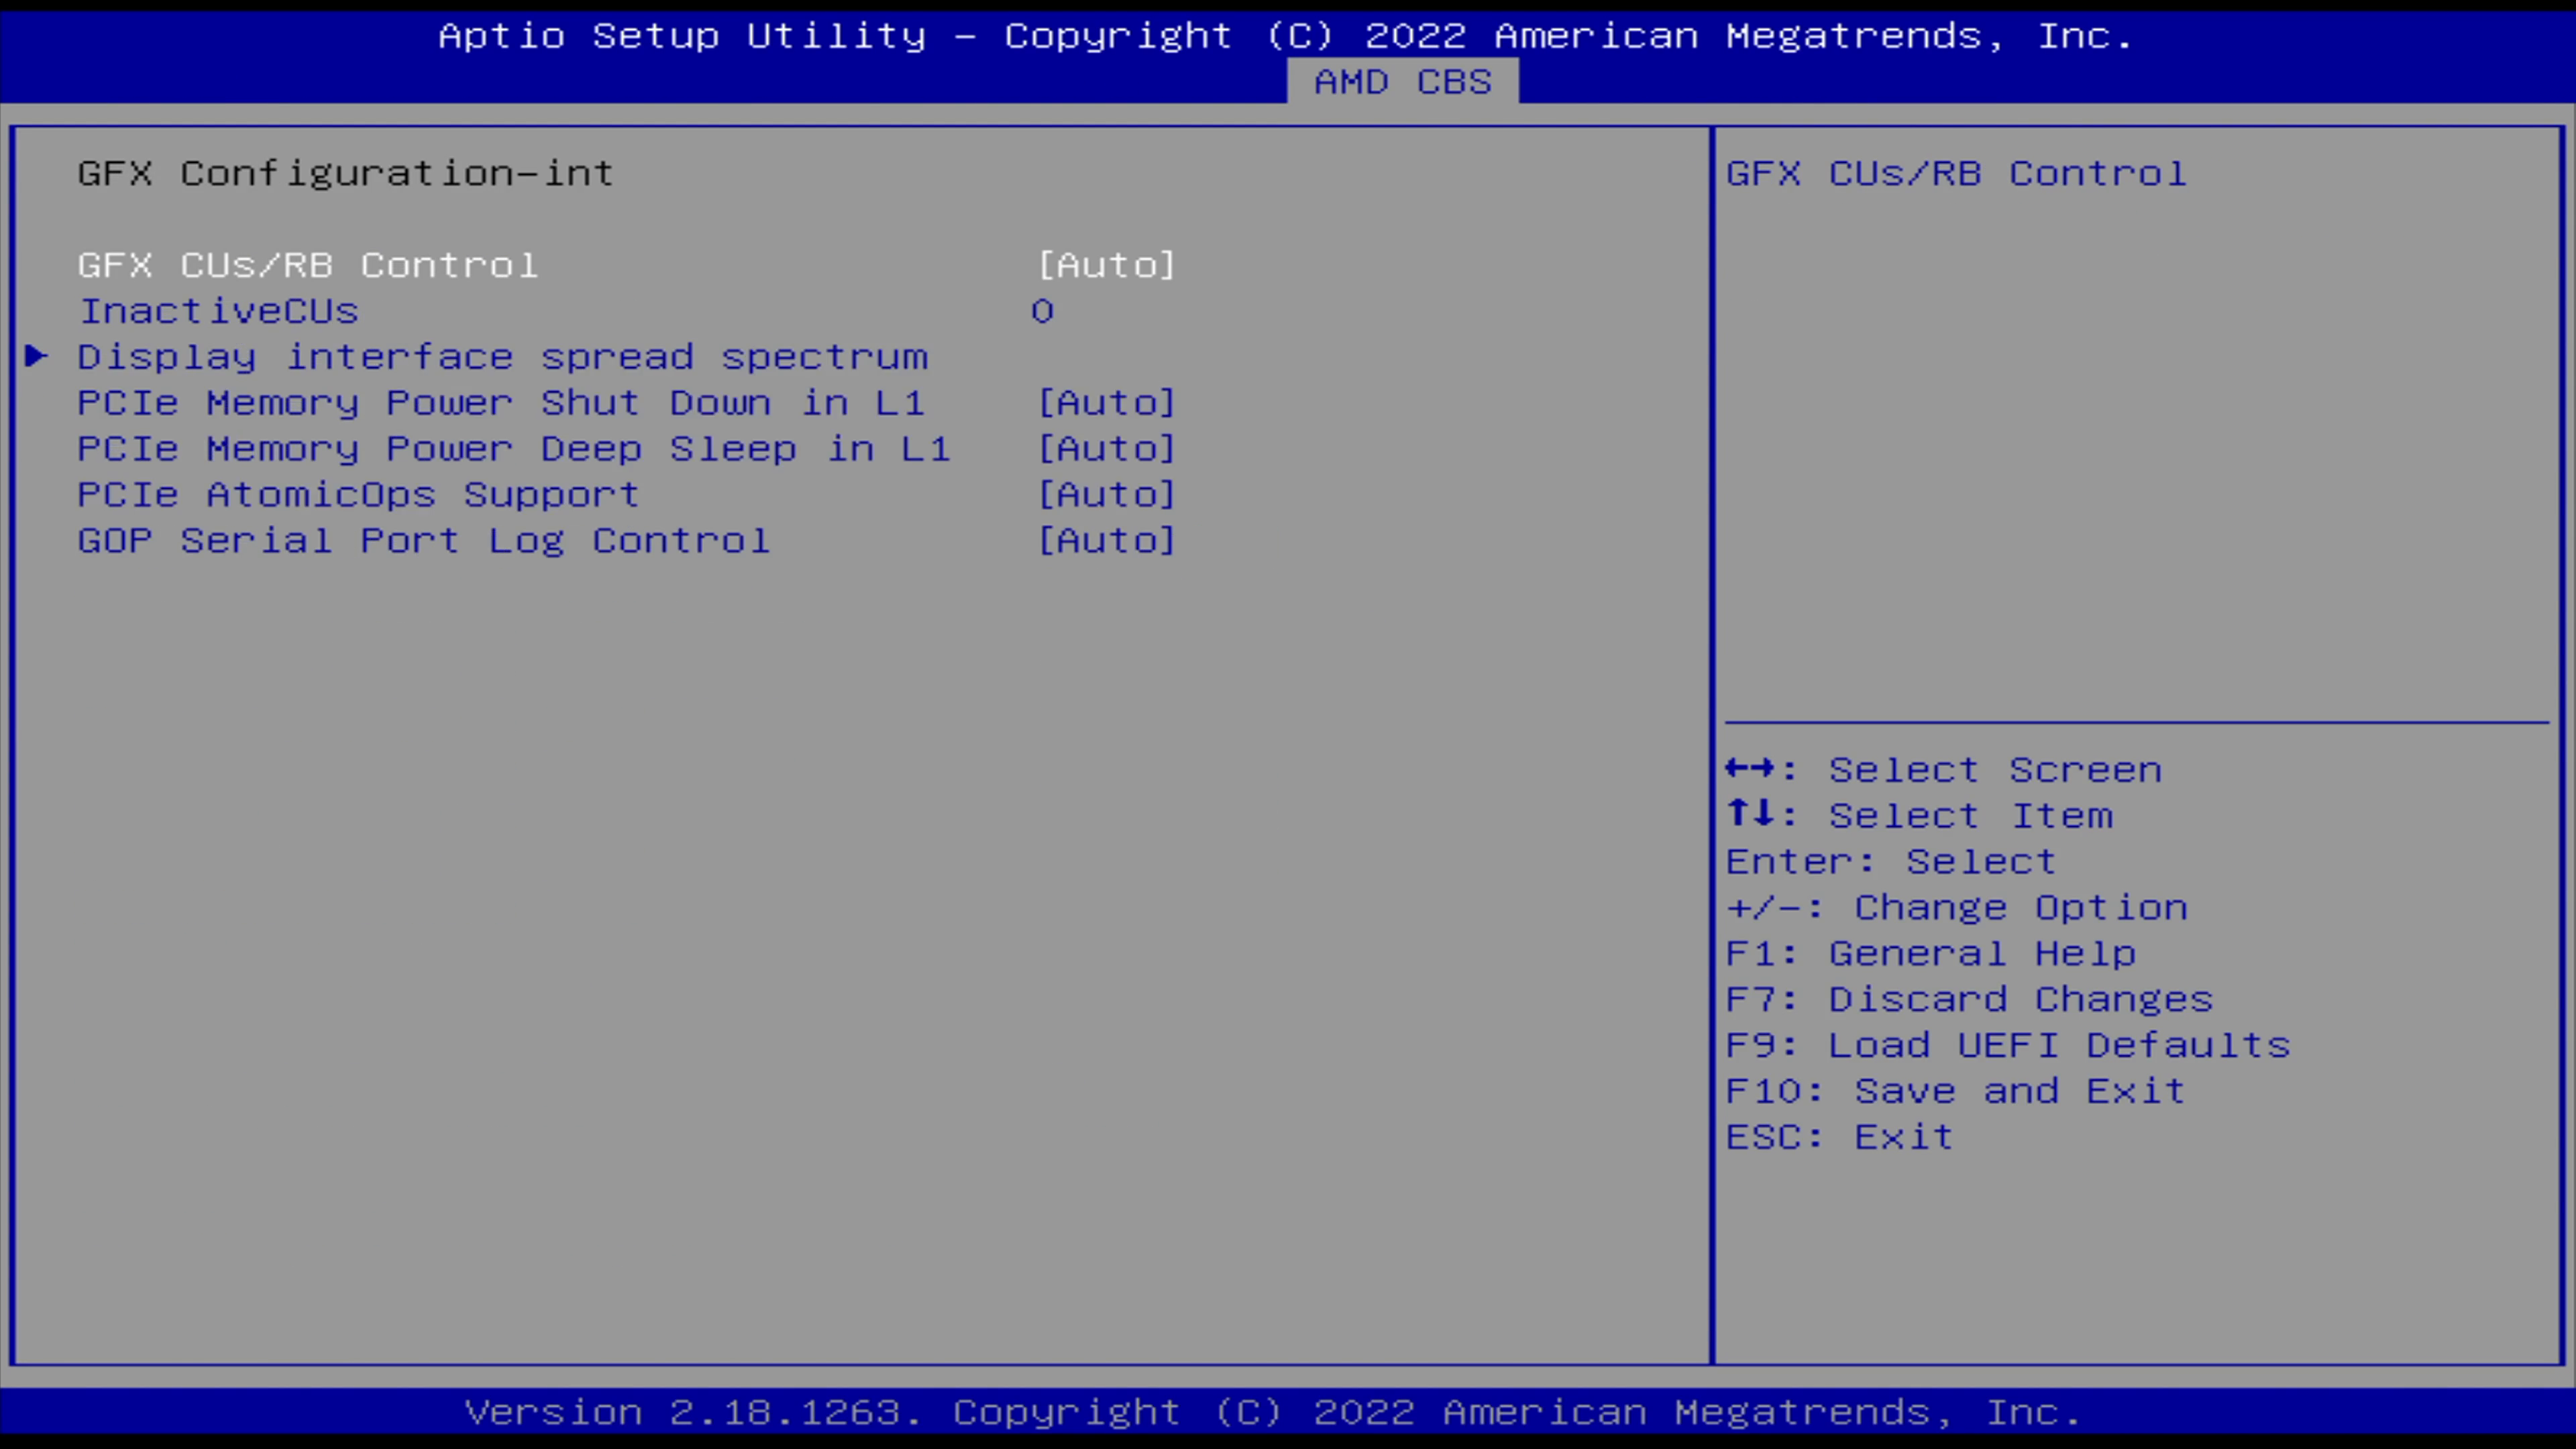The height and width of the screenshot is (1449, 2576).
Task: Select GOP Serial Port Log Control label
Action: click(424, 541)
